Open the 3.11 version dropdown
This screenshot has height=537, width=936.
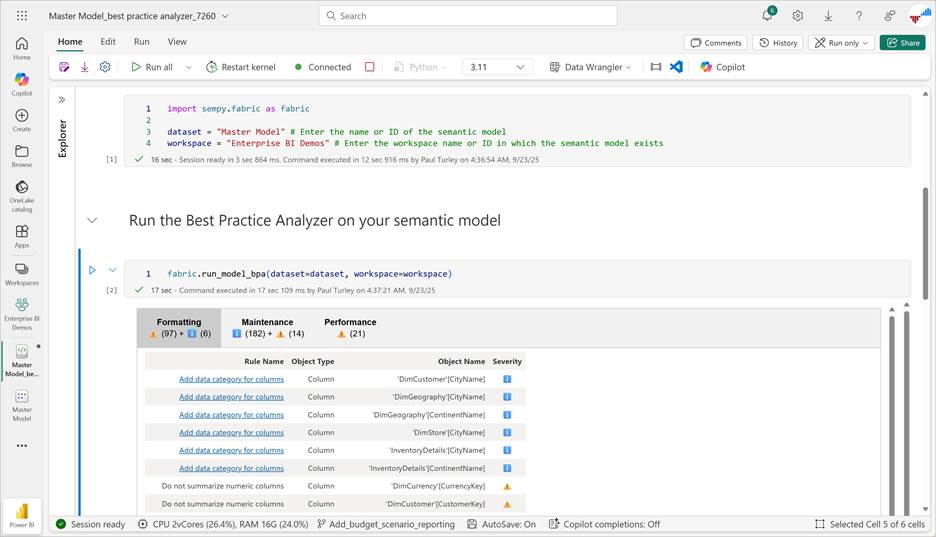pos(497,67)
